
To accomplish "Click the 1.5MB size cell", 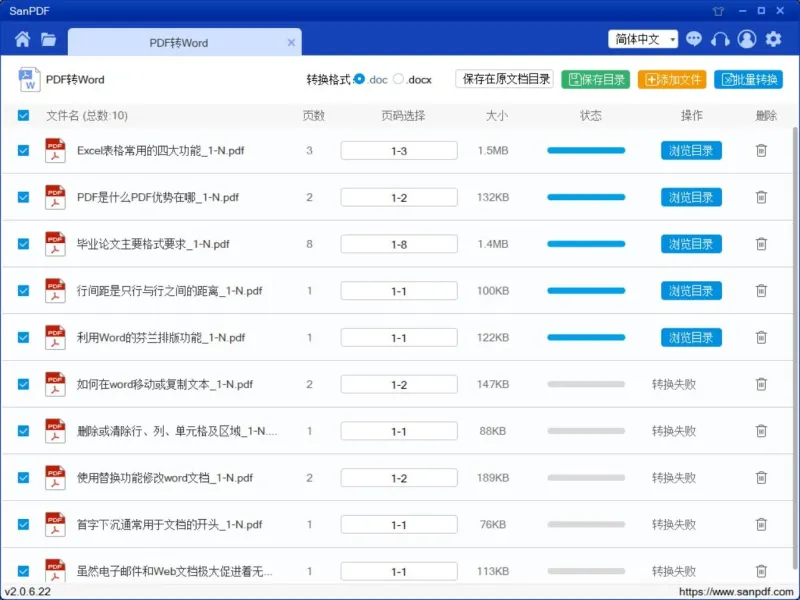I will 493,151.
